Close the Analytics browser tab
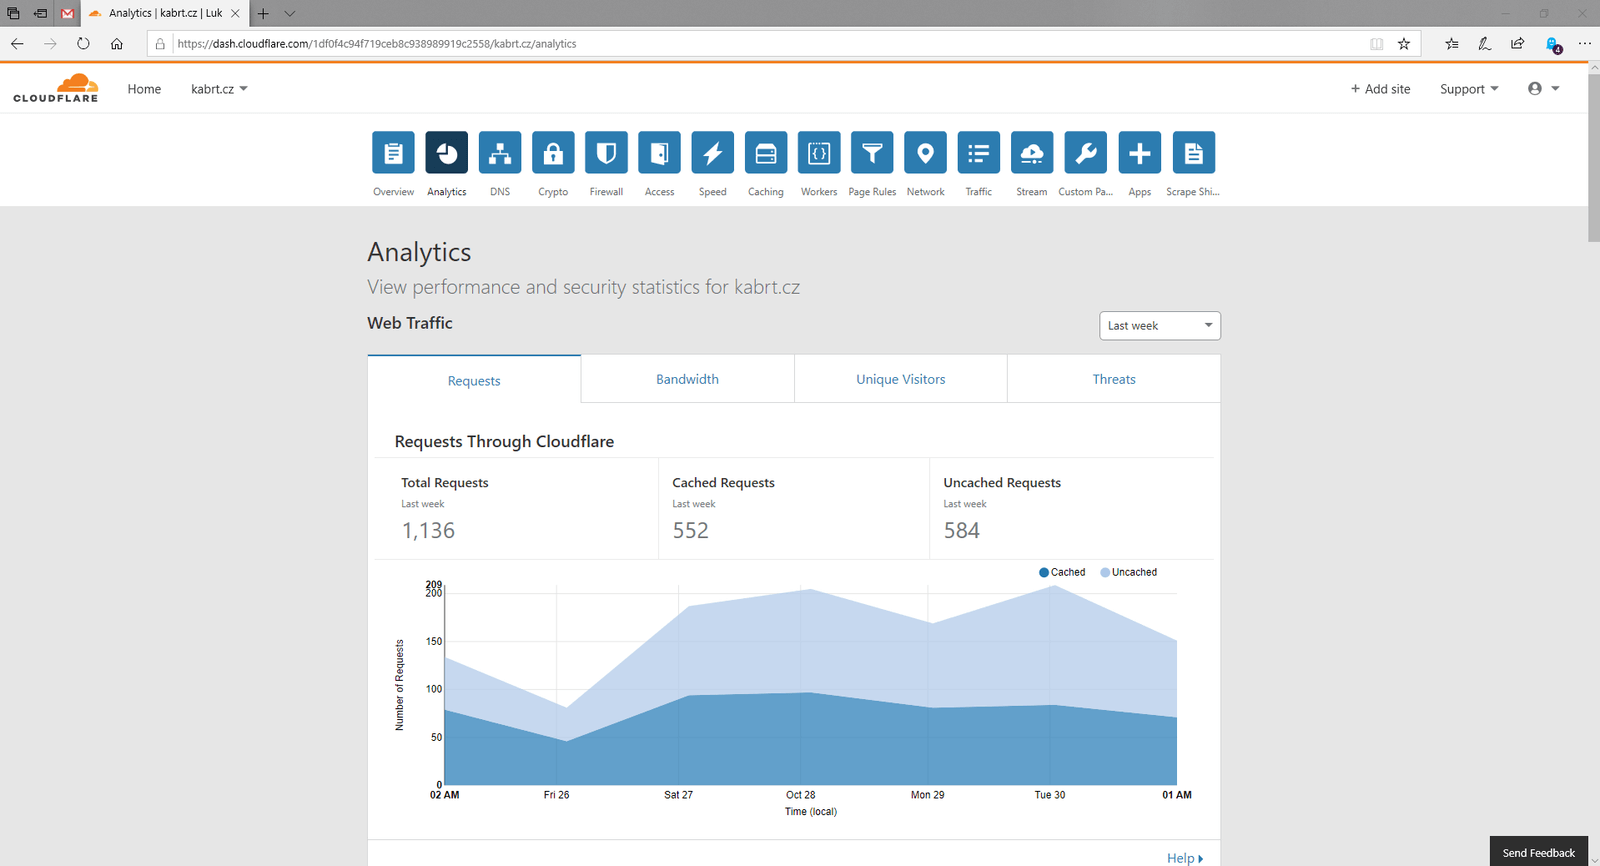Screen dimensions: 1600x866 (235, 14)
